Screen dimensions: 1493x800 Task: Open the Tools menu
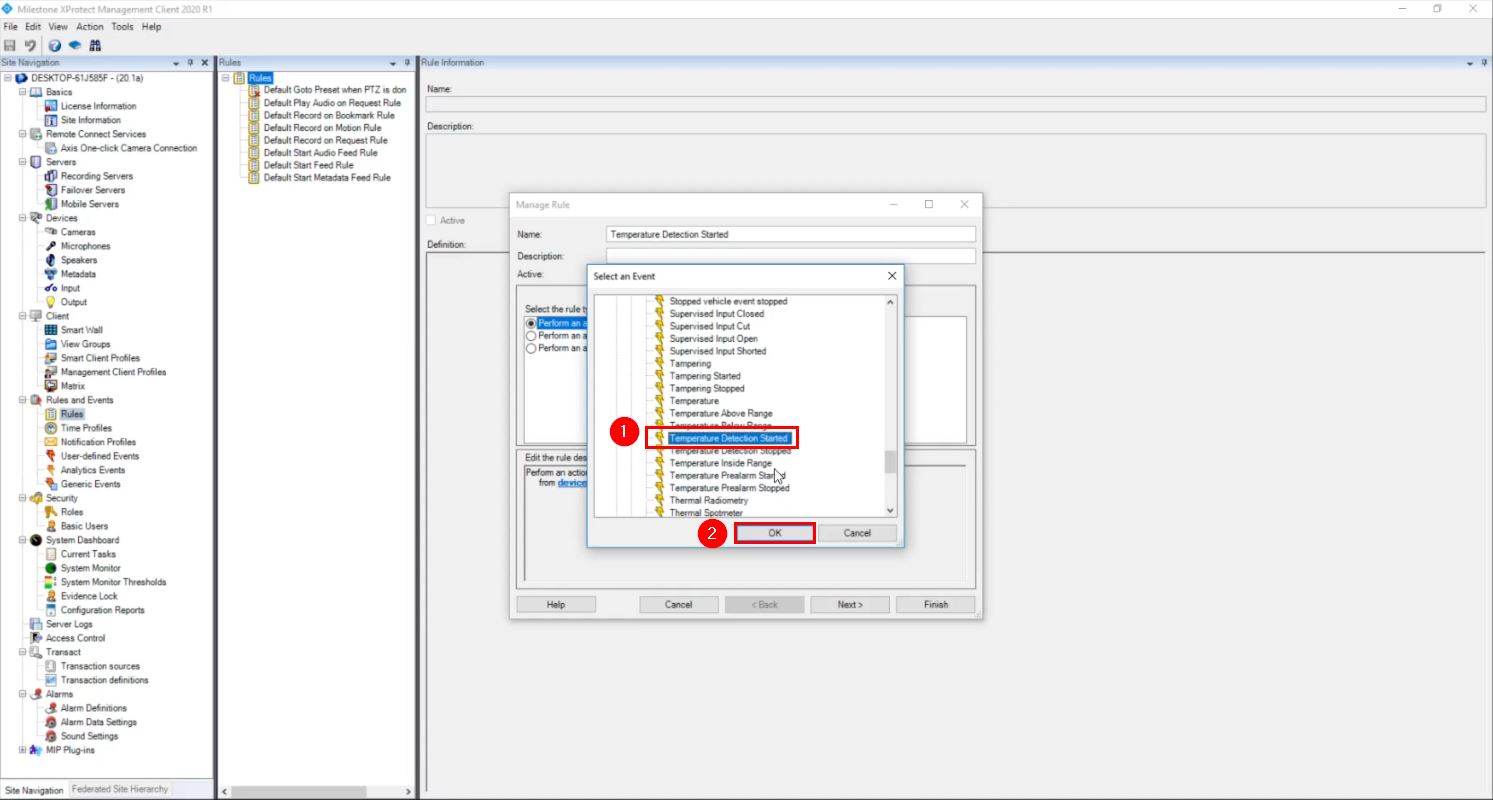[122, 27]
